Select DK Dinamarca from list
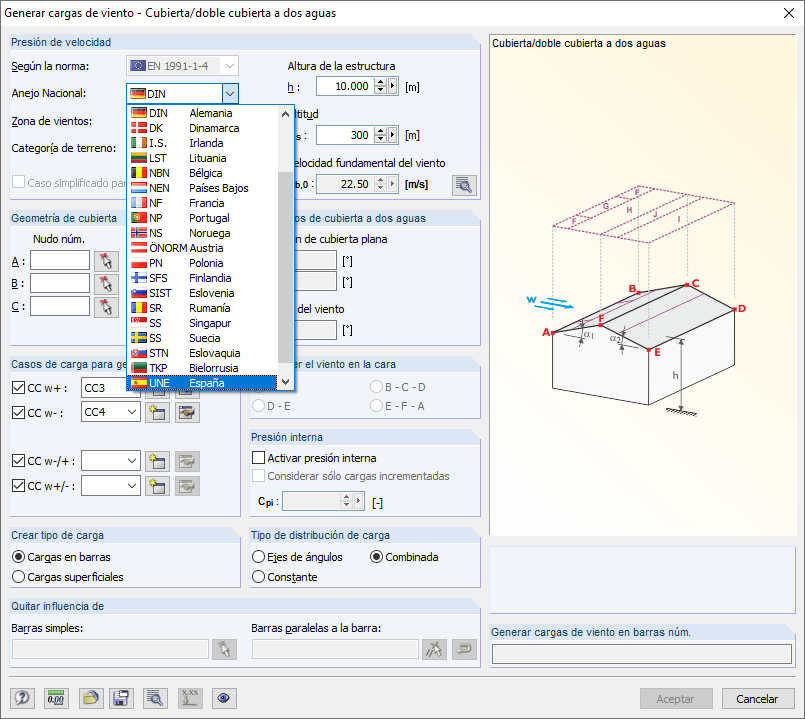The image size is (805, 719). pyautogui.click(x=202, y=128)
